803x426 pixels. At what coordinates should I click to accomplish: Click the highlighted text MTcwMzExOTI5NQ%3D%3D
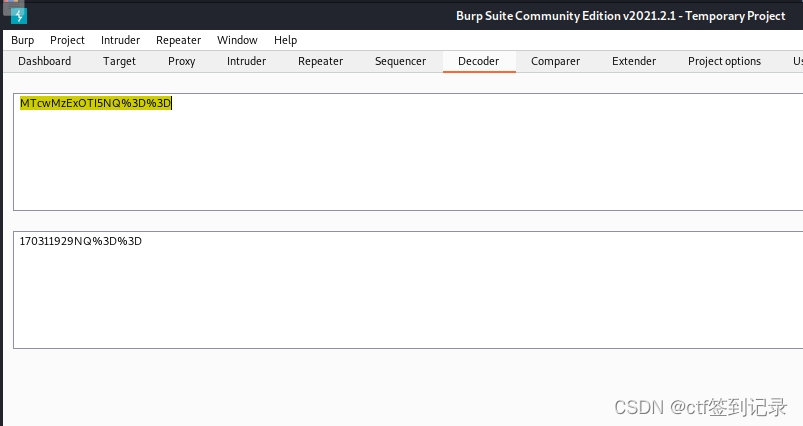pyautogui.click(x=95, y=103)
